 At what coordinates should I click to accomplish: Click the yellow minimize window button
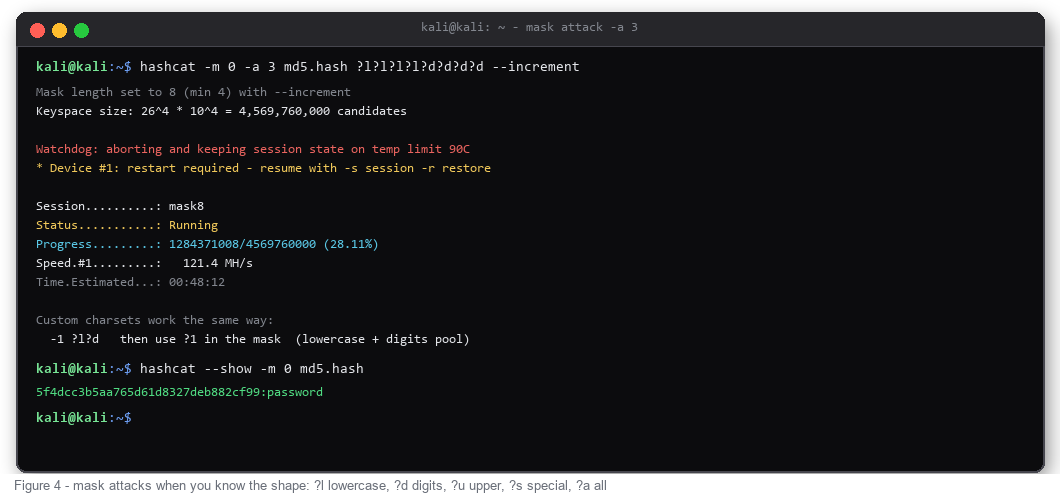point(59,30)
